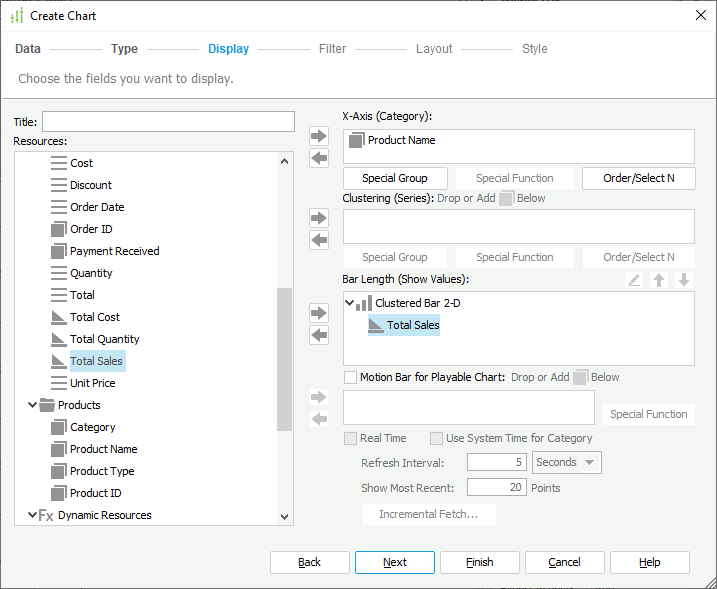Click the Total Cost aggregation icon

[x=59, y=317]
